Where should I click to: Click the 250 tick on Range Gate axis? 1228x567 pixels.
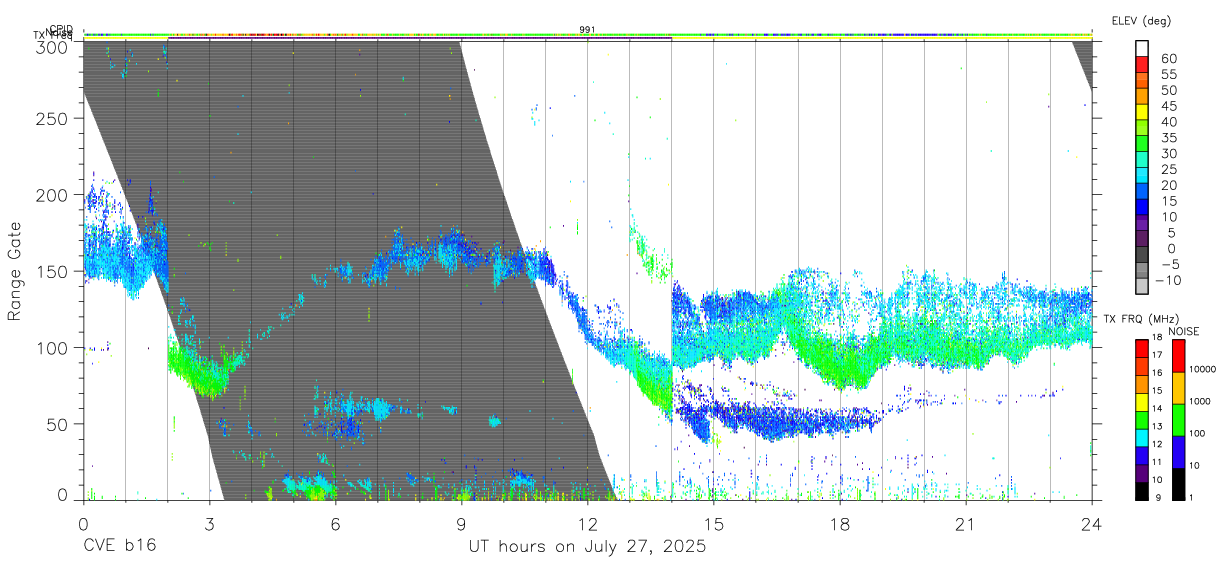pos(53,119)
